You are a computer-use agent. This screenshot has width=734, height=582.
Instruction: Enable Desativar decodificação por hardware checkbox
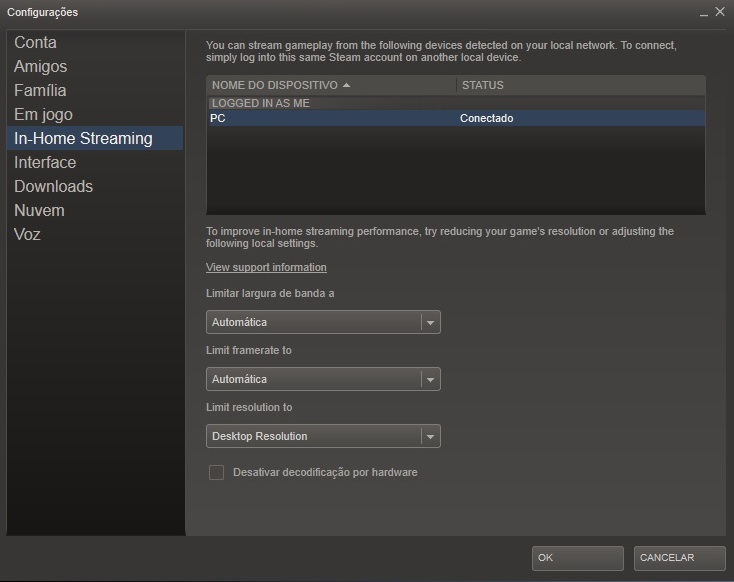tap(216, 472)
